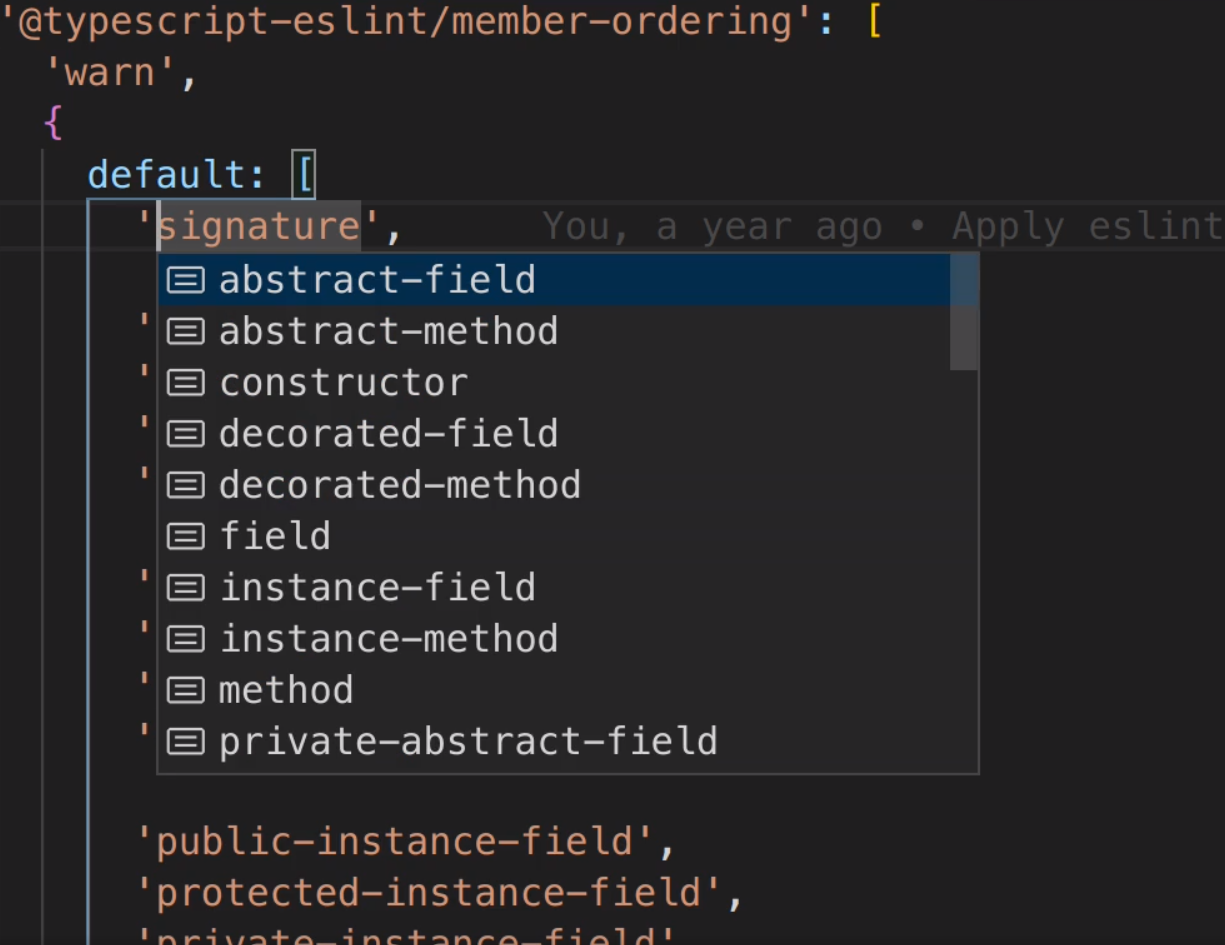Choose the decorated-method completion label
The image size is (1225, 945).
(399, 485)
